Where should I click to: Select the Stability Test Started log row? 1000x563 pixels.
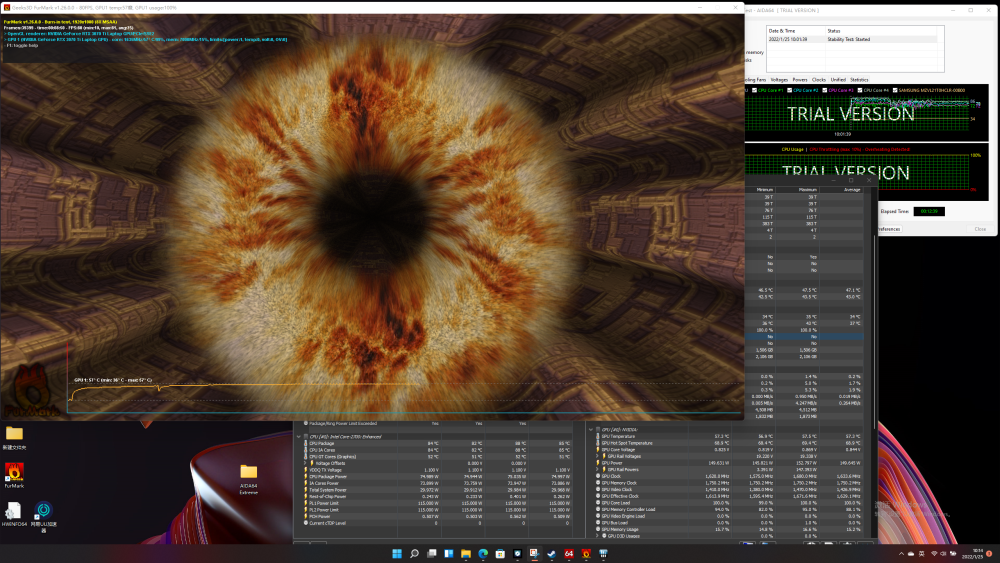click(x=850, y=40)
